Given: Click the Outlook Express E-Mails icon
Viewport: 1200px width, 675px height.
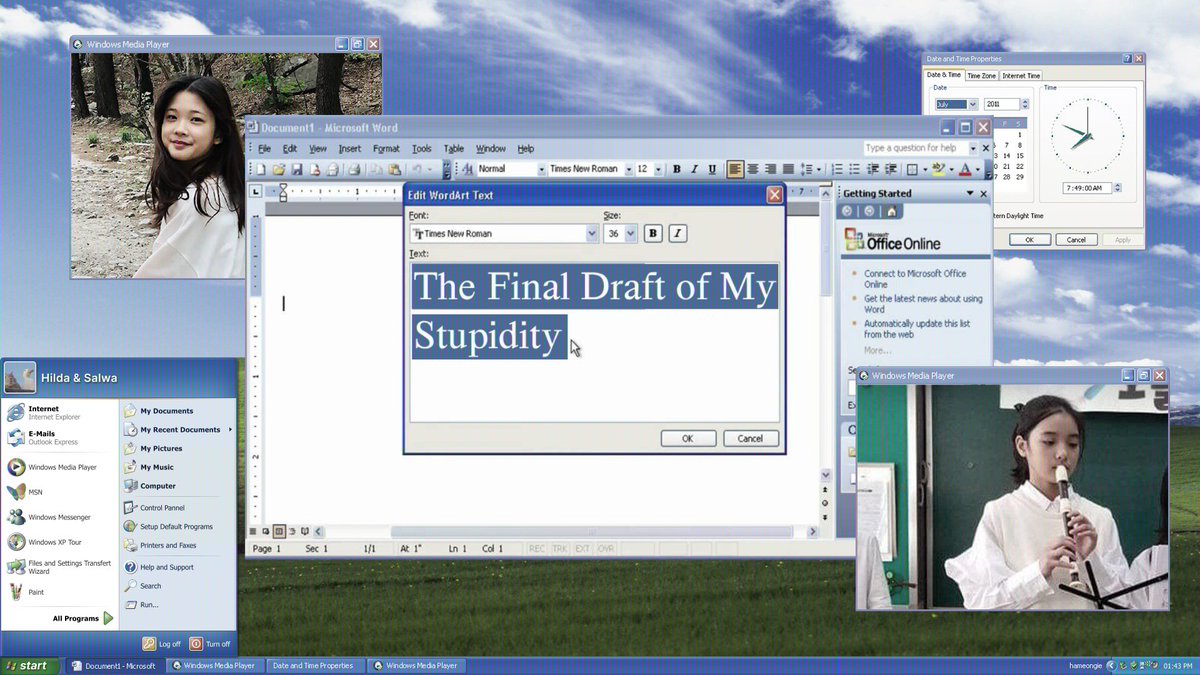Looking at the screenshot, I should (x=16, y=438).
